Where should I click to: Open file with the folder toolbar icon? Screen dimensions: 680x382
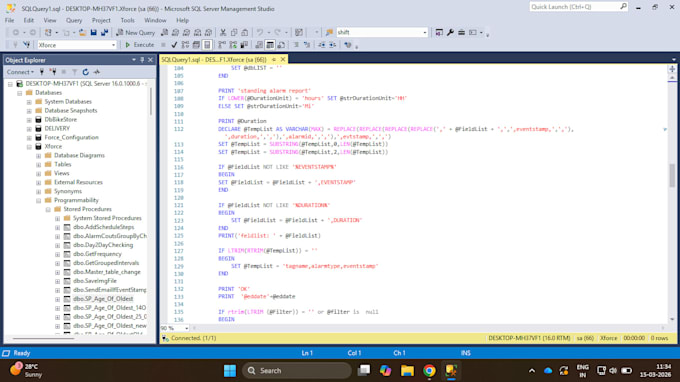[x=82, y=33]
